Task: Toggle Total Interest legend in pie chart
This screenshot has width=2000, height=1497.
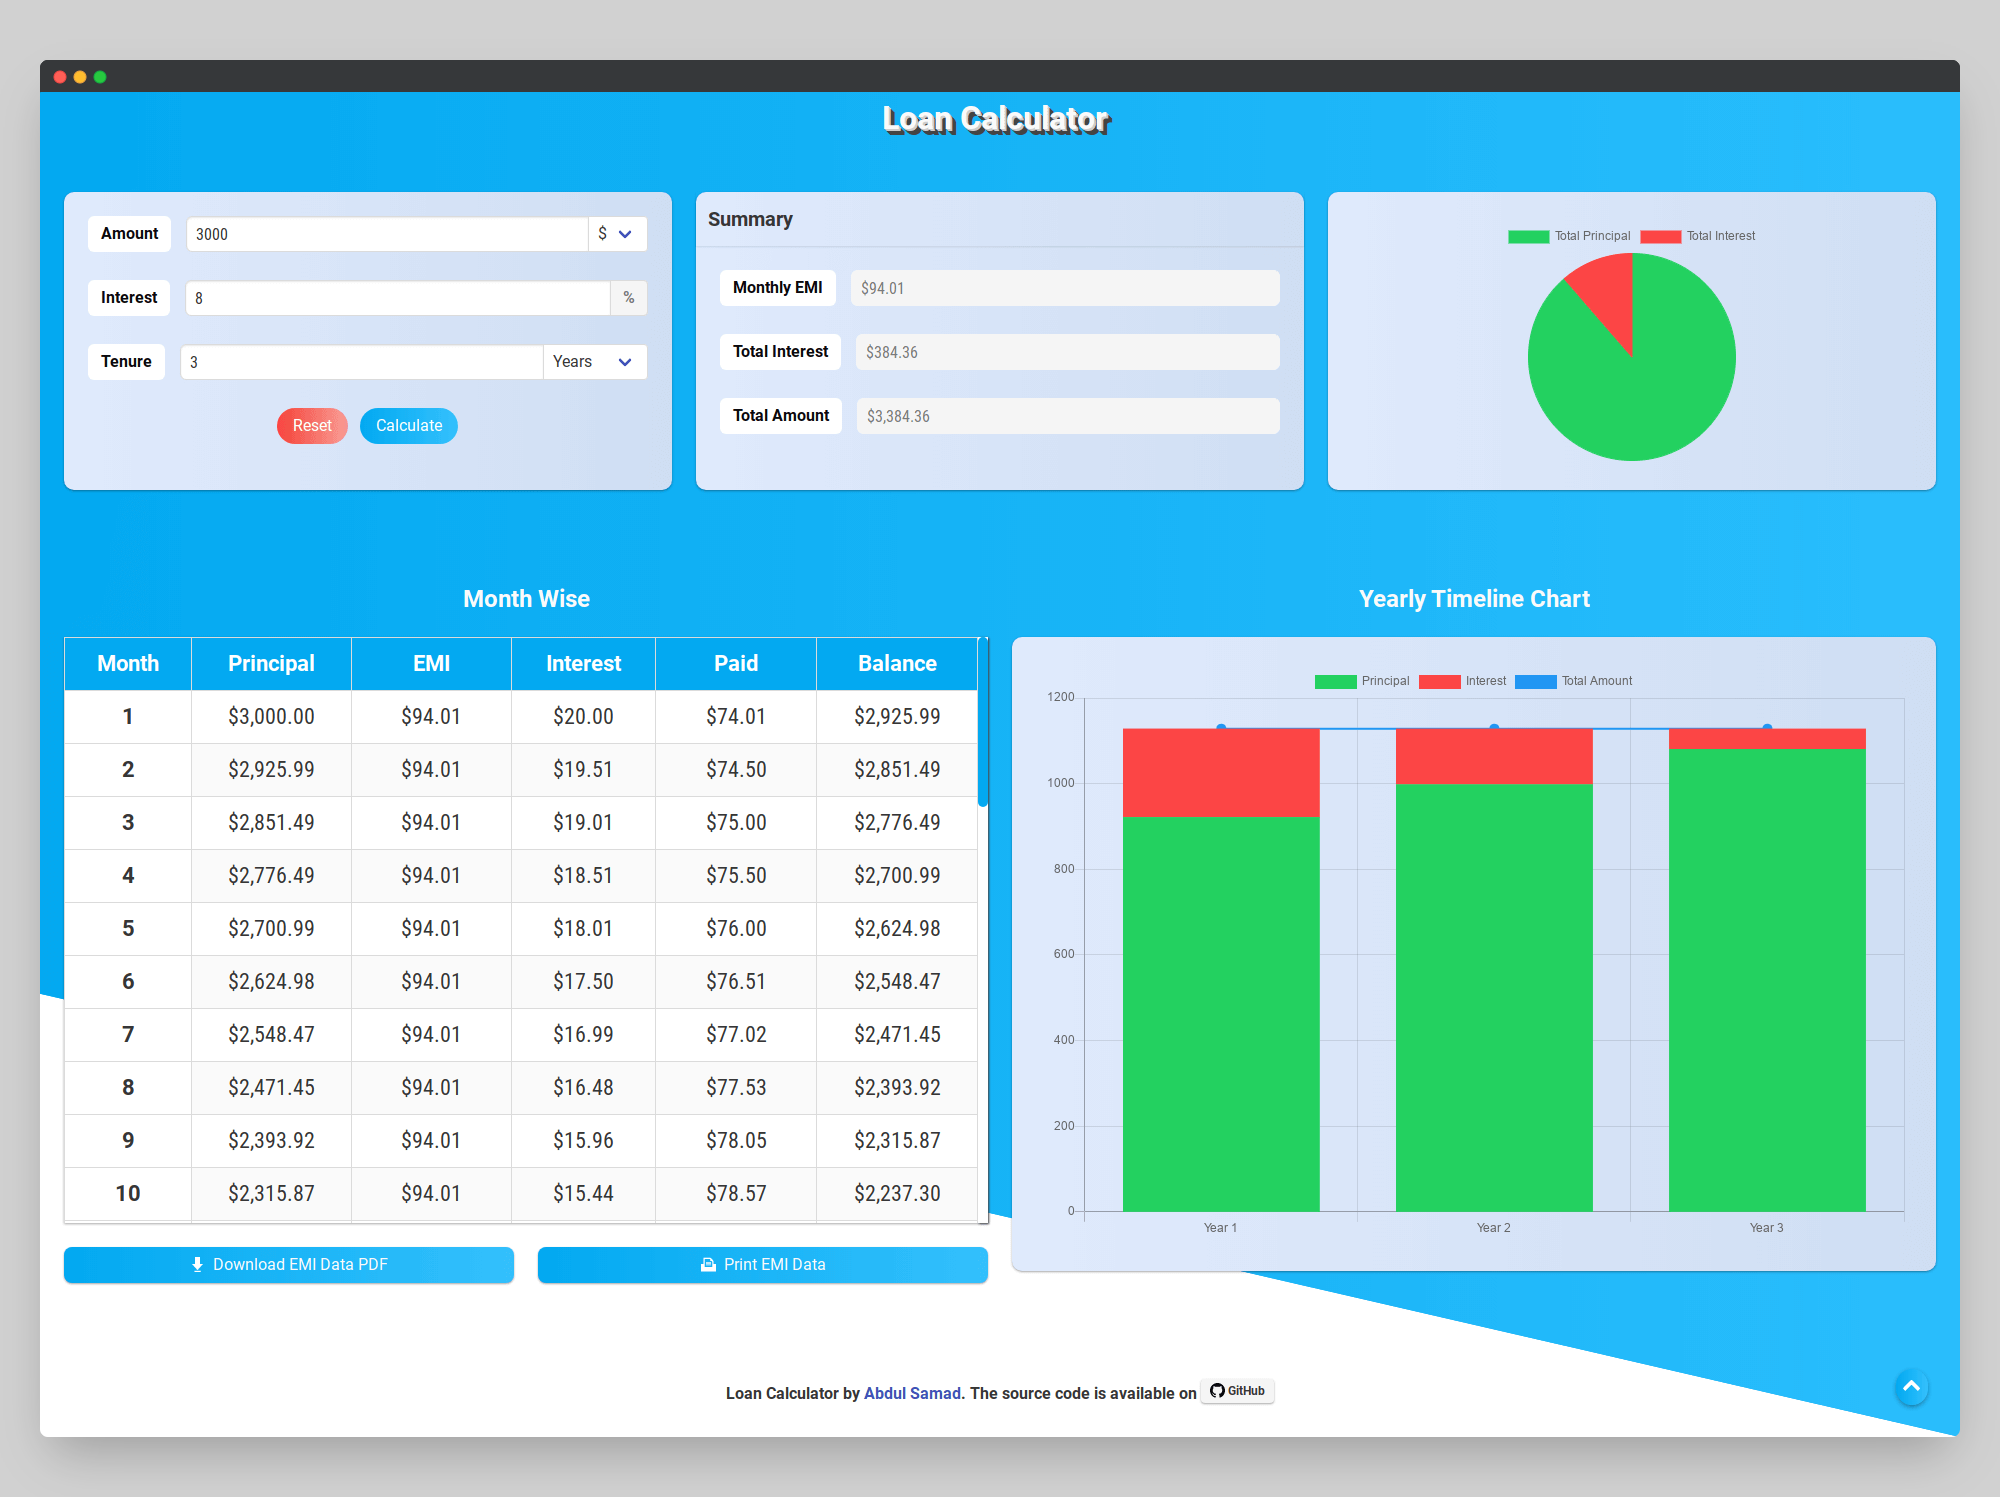Action: (x=1698, y=236)
